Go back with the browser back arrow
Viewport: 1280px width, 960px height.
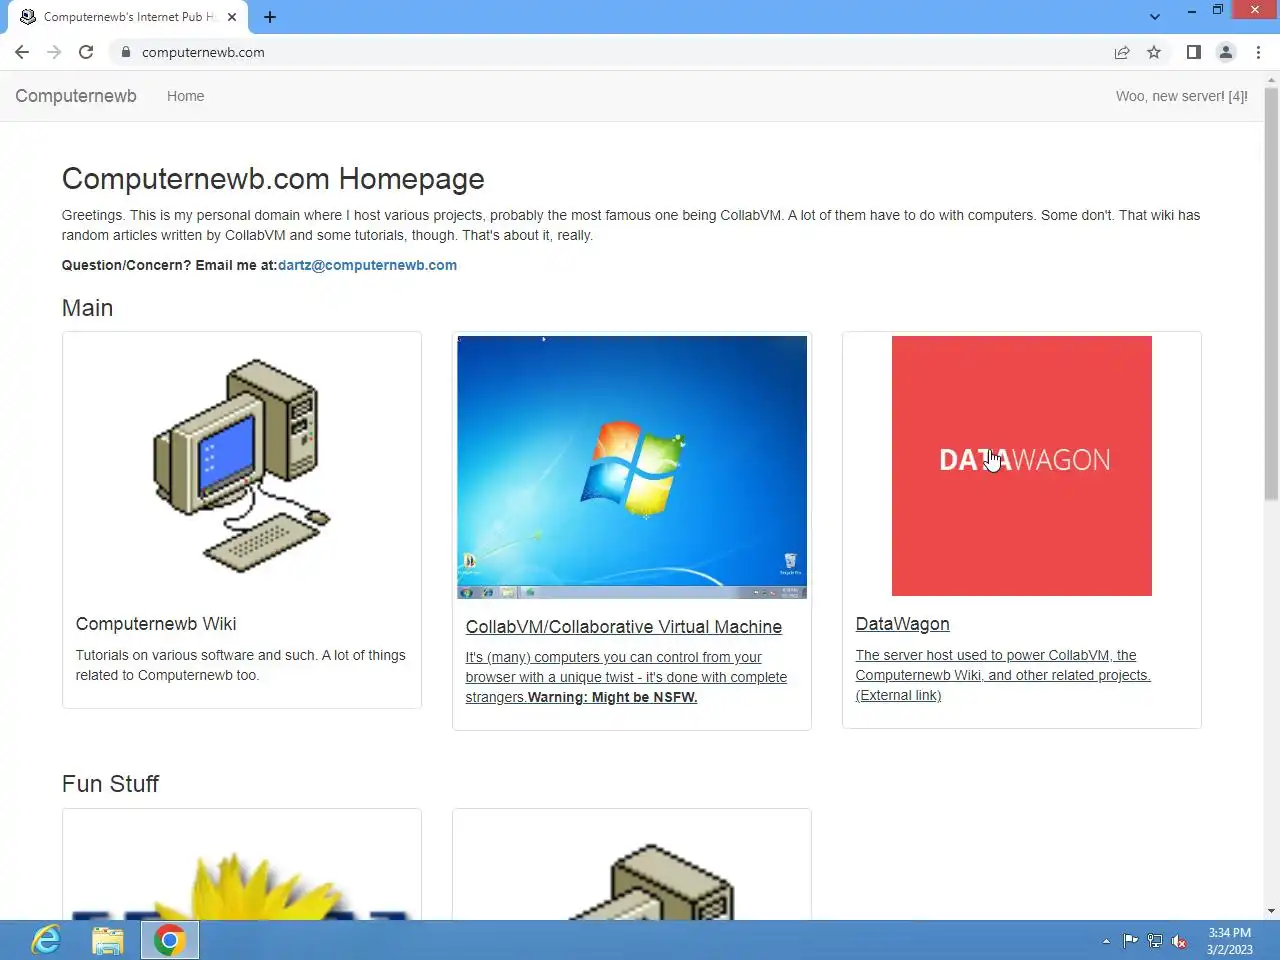(22, 52)
